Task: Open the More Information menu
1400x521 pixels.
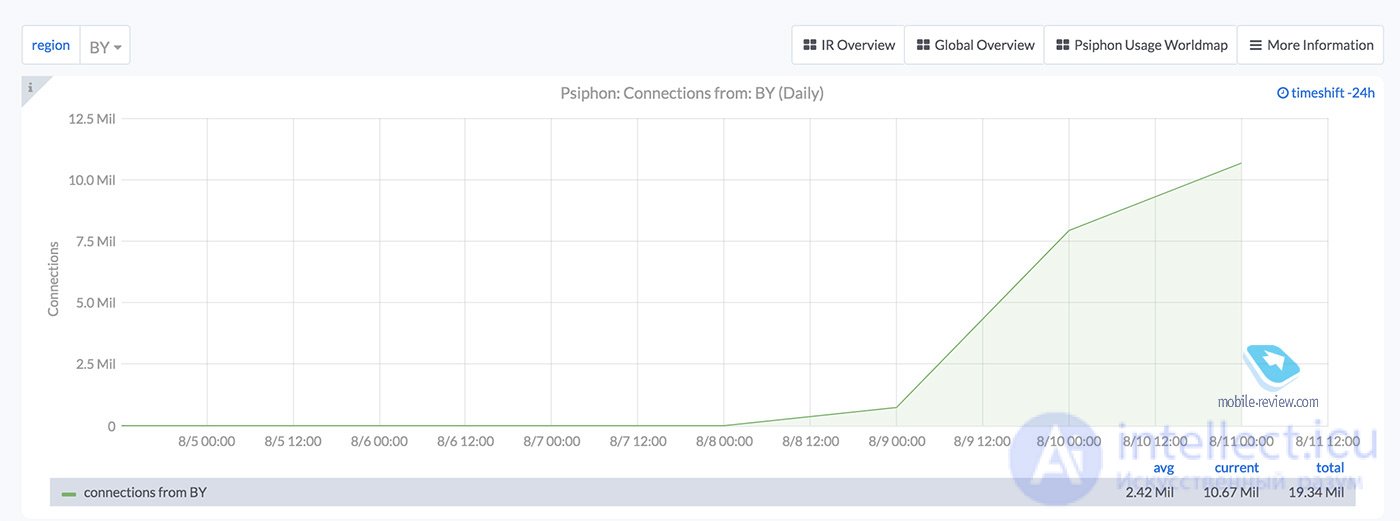Action: [x=1311, y=45]
